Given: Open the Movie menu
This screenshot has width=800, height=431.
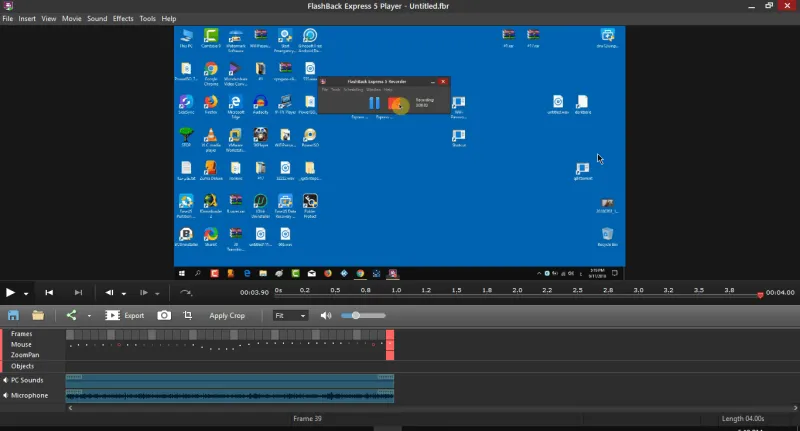Looking at the screenshot, I should pyautogui.click(x=72, y=18).
